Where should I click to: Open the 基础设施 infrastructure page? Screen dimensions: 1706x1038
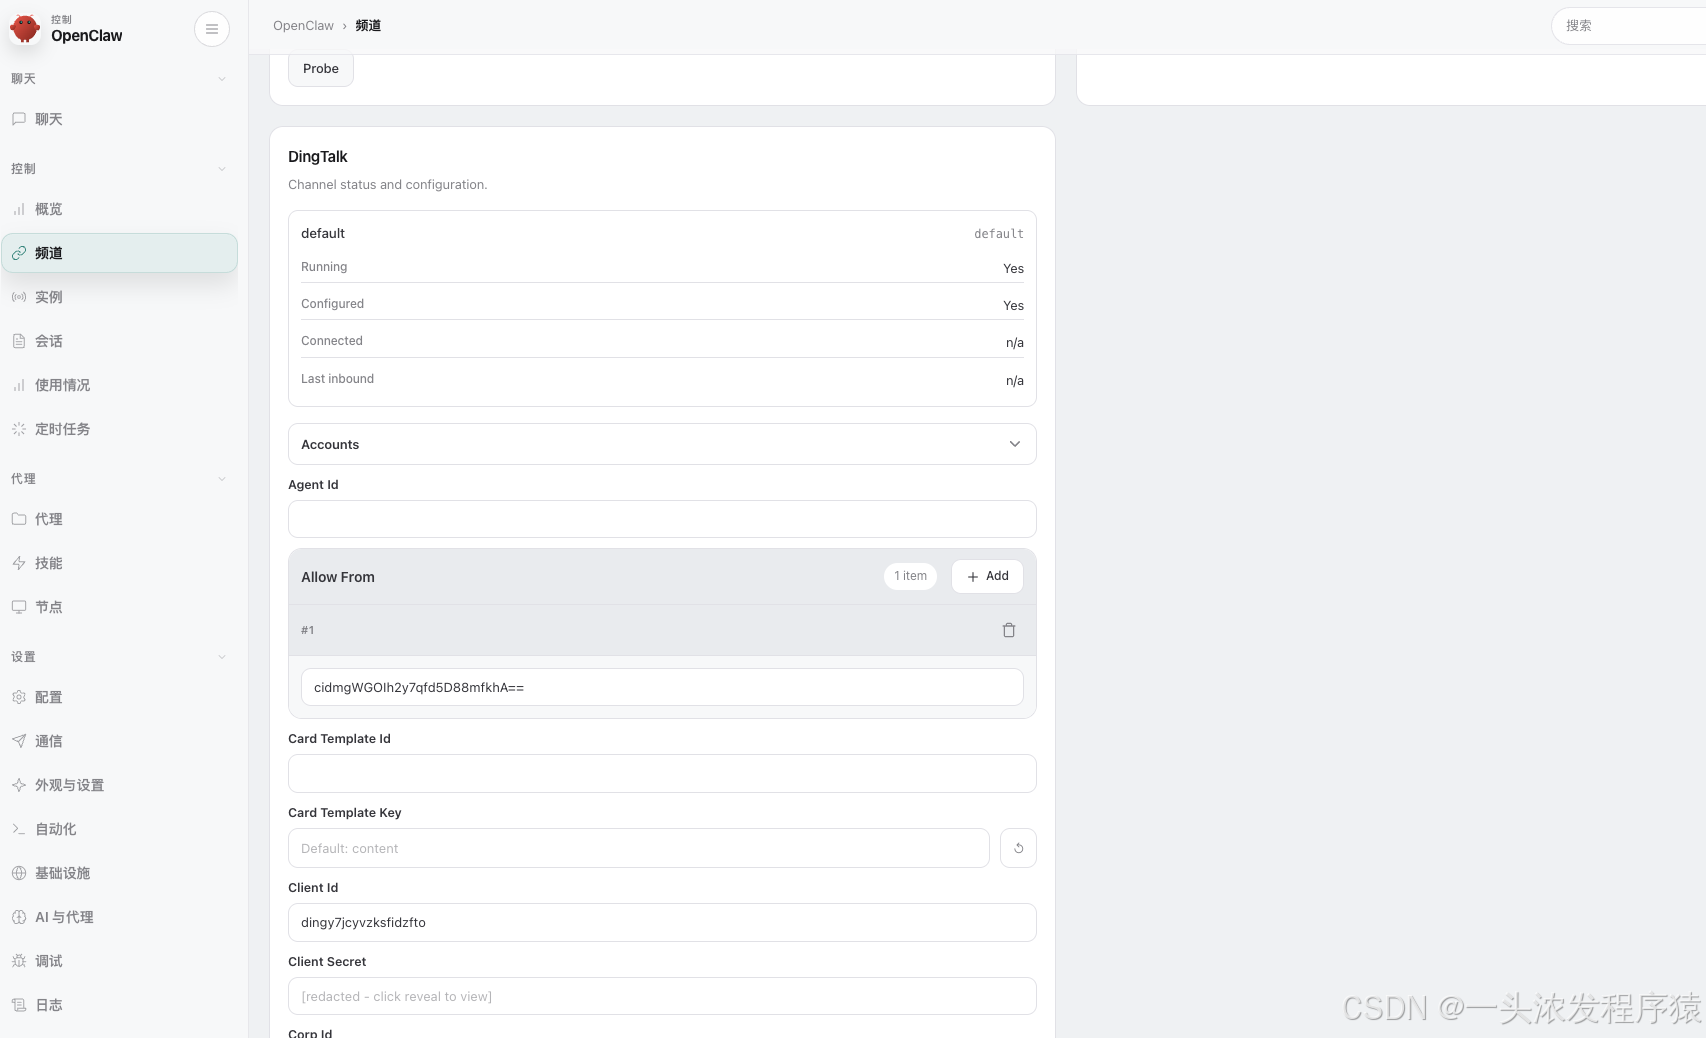[x=119, y=873]
